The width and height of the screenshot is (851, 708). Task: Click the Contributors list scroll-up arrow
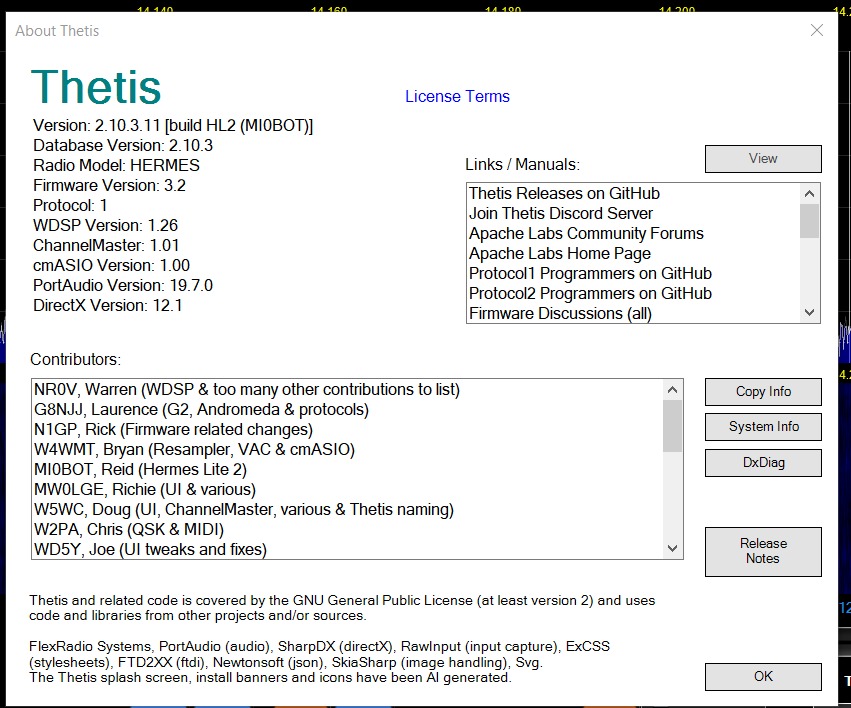673,390
